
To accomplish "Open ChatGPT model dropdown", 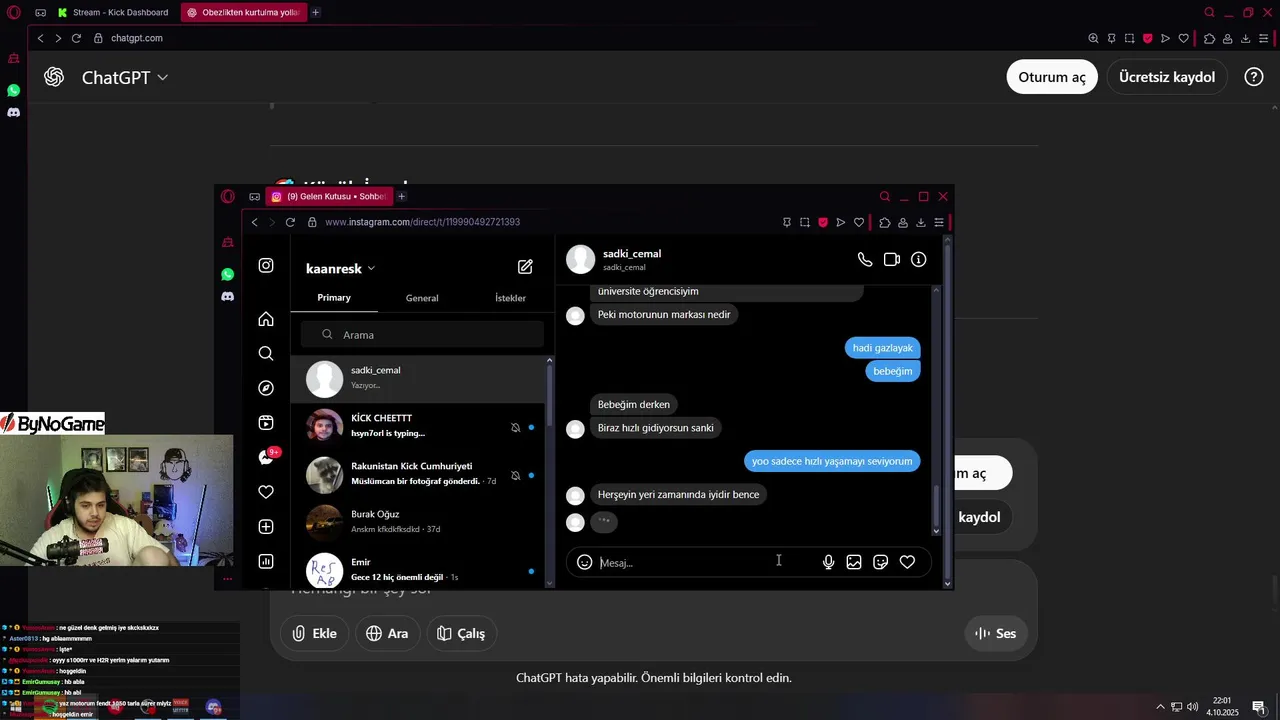I will point(125,77).
